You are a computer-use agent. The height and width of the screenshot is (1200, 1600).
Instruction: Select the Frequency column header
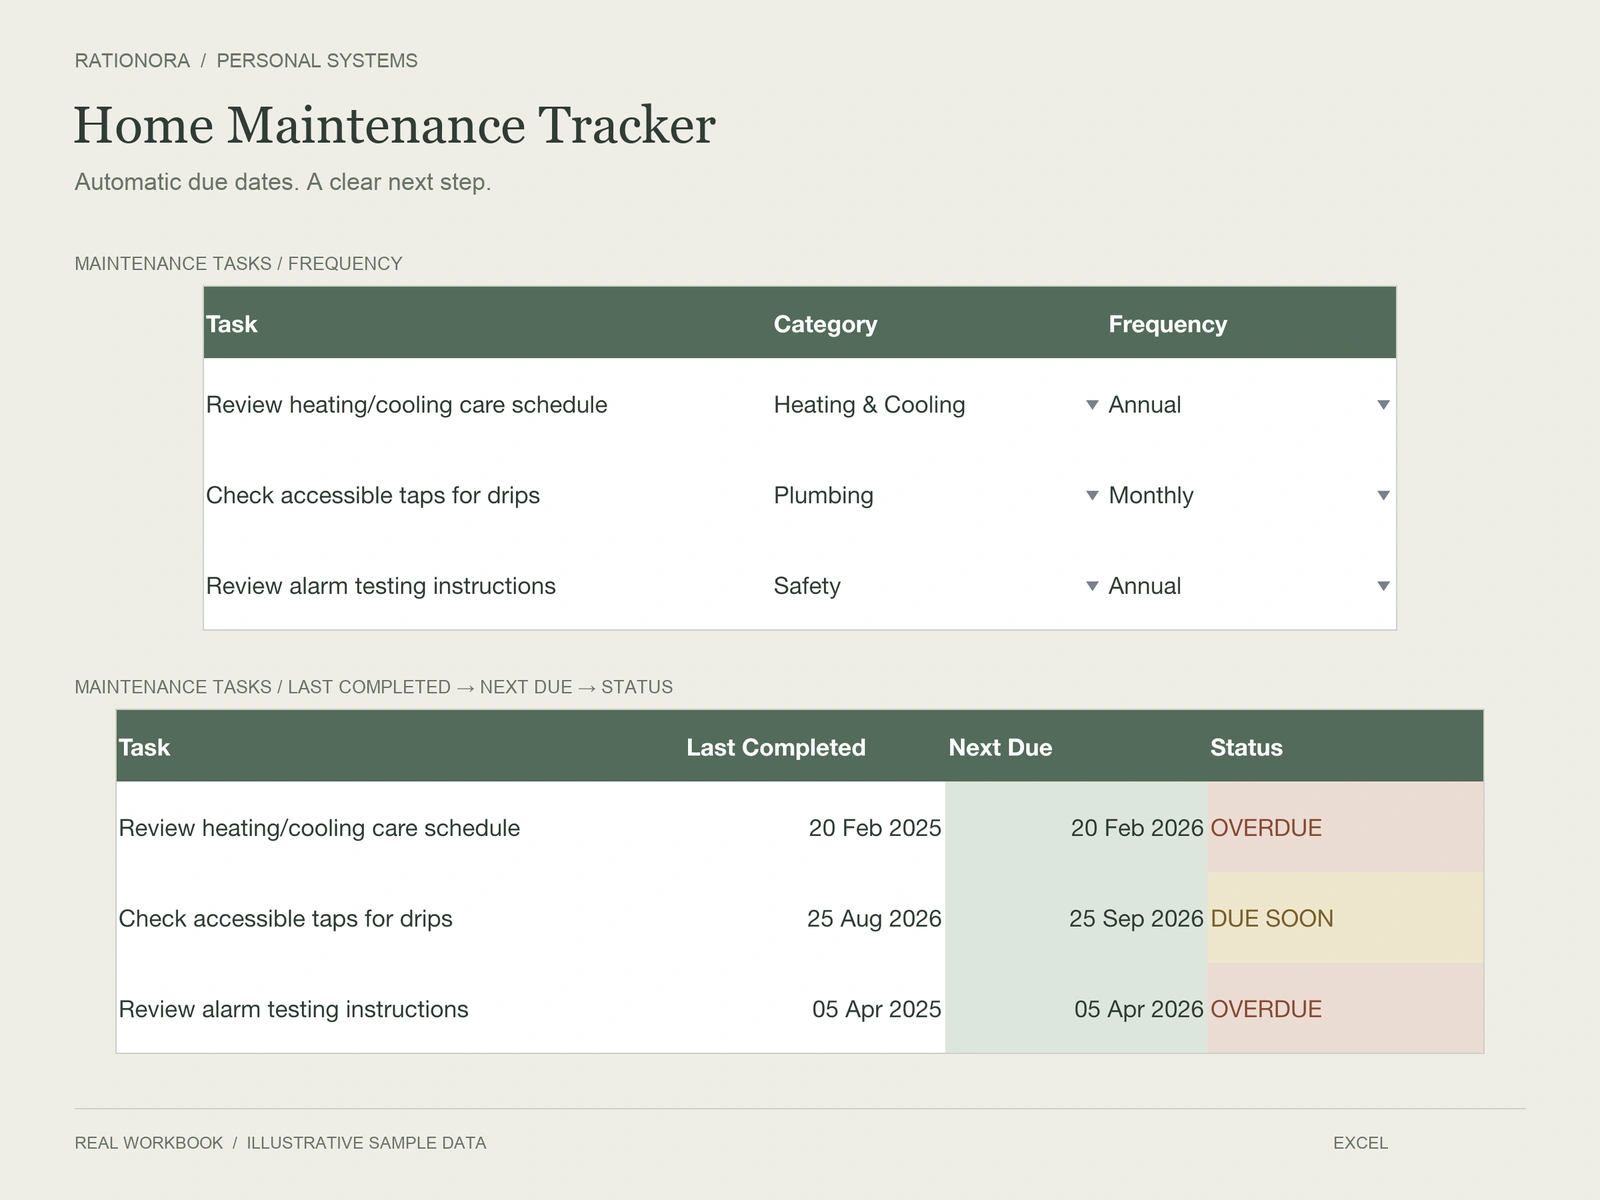point(1167,324)
